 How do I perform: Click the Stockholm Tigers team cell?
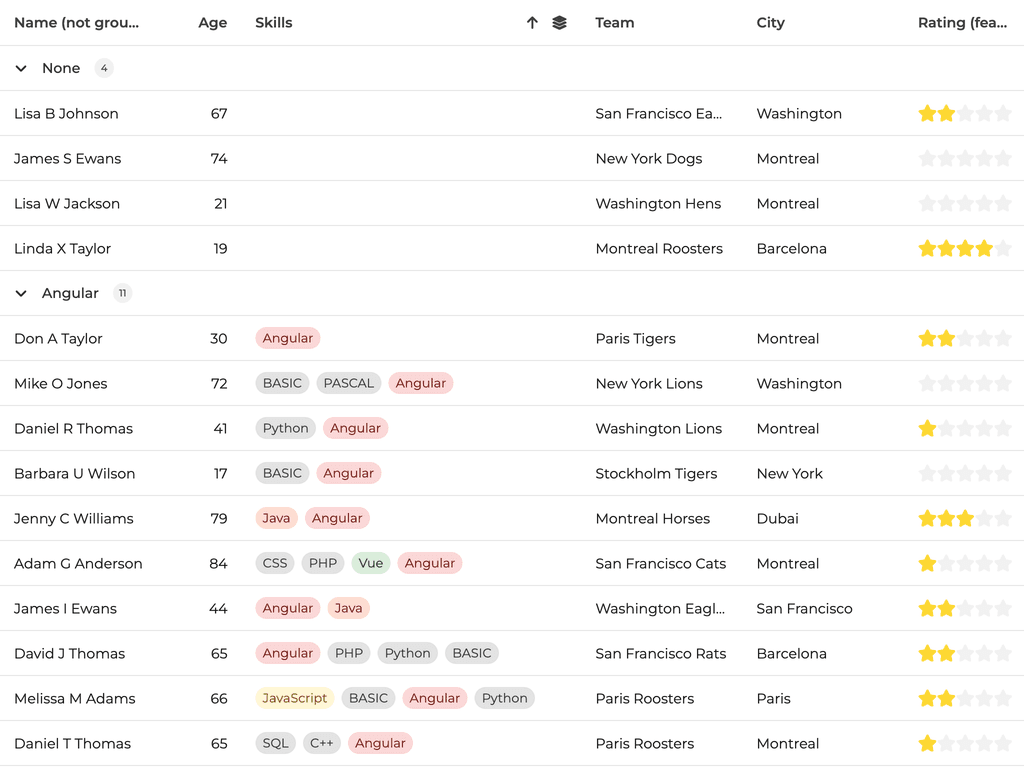(656, 473)
